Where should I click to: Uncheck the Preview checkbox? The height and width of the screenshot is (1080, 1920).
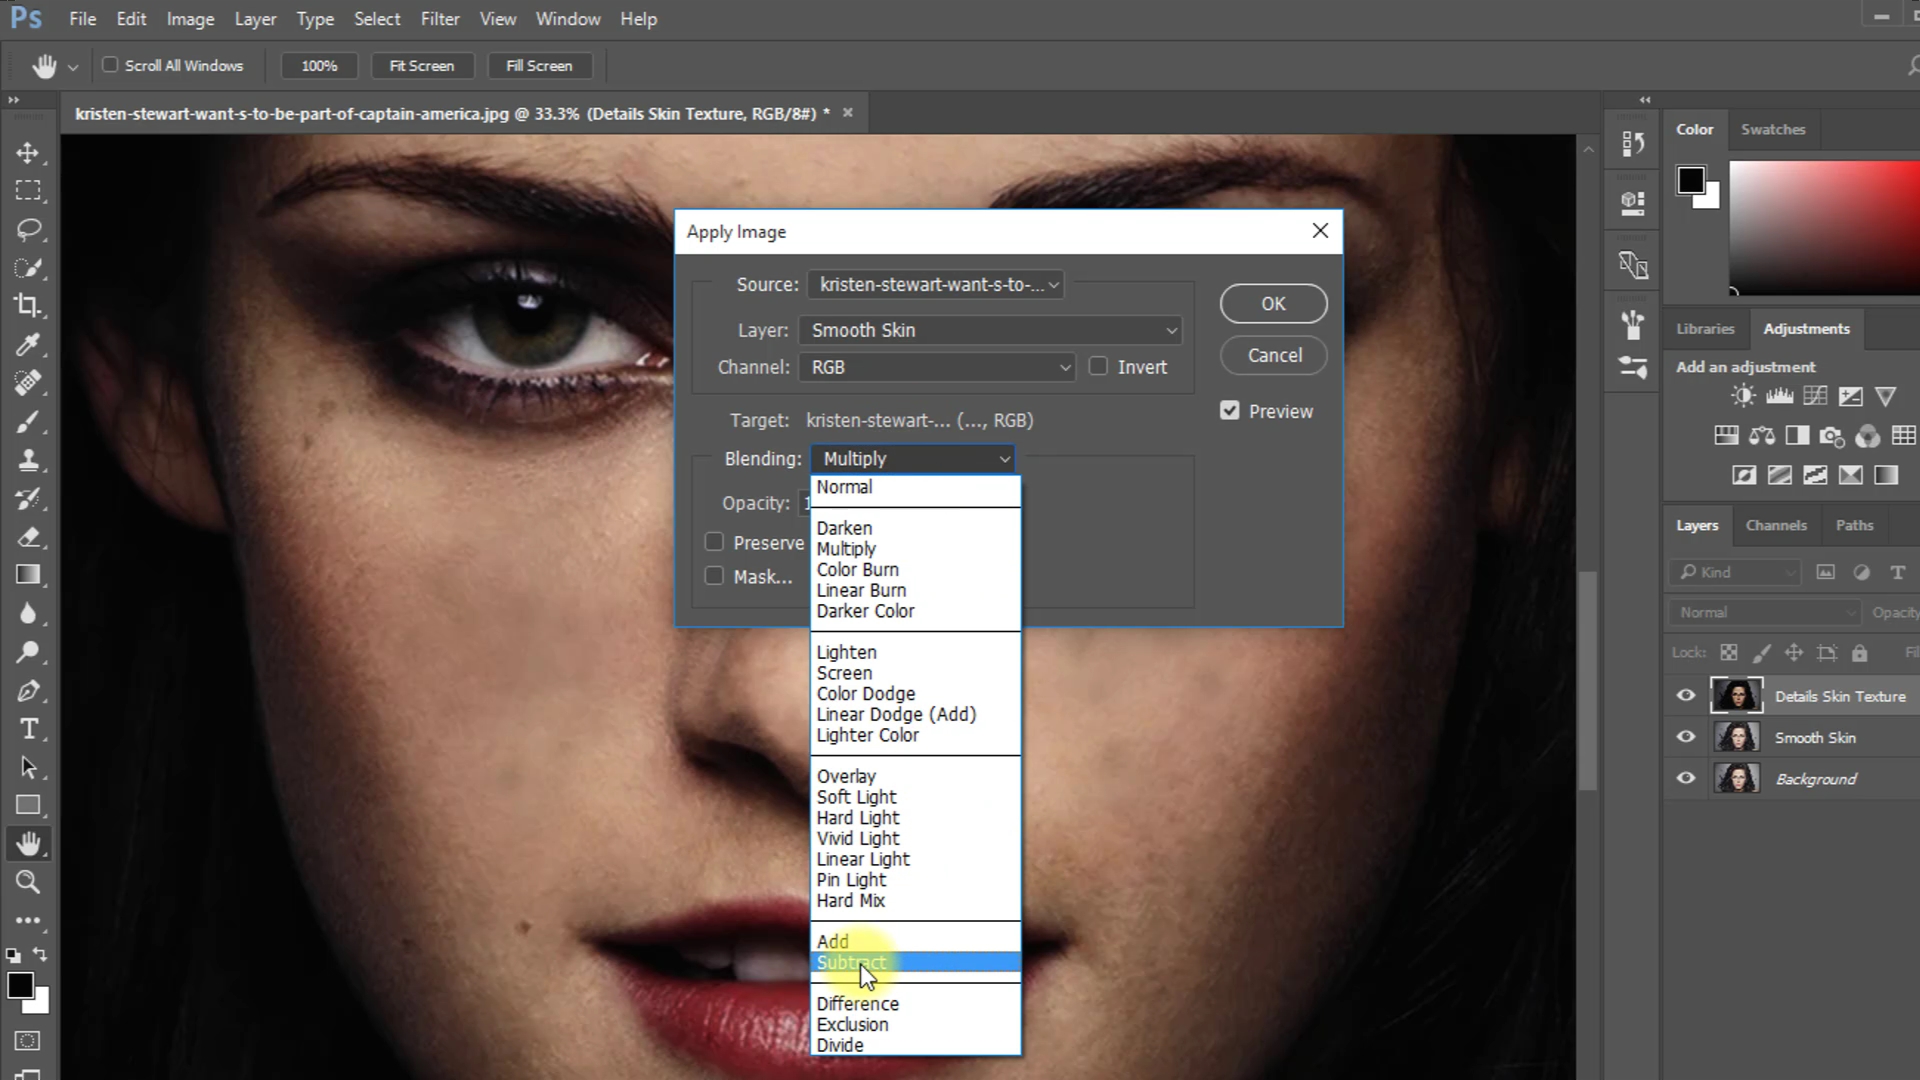coord(1230,411)
